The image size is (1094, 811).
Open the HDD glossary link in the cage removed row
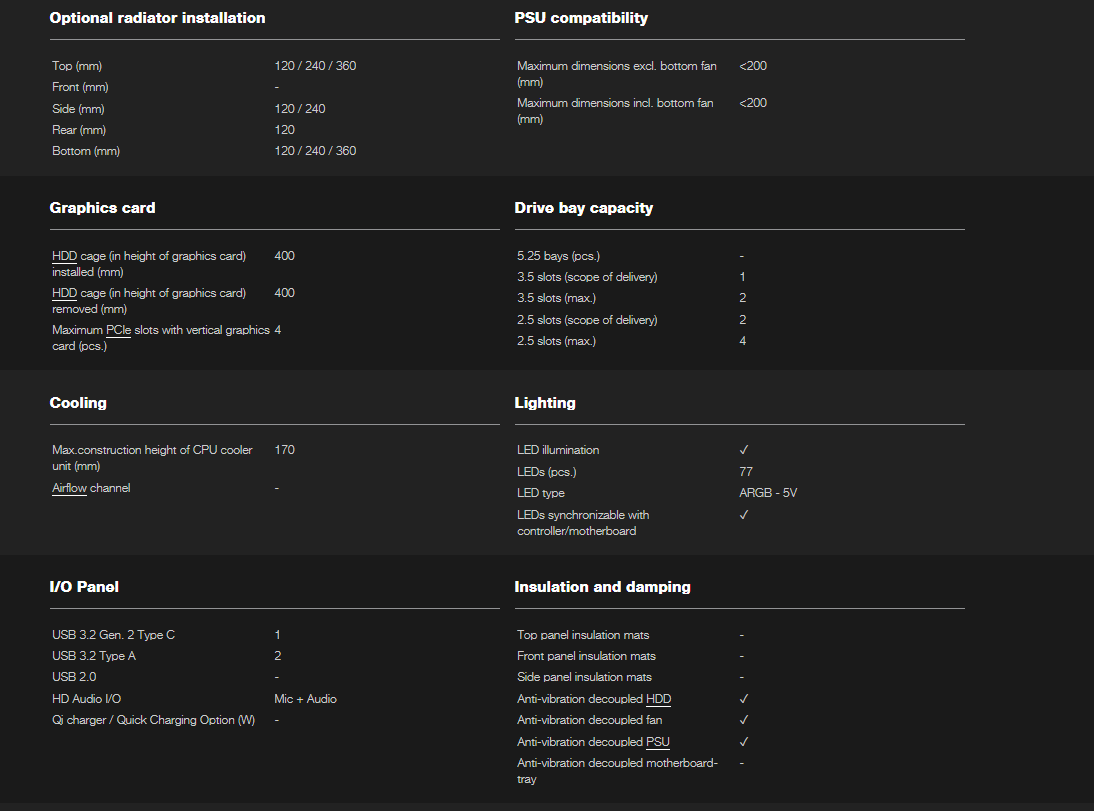64,293
